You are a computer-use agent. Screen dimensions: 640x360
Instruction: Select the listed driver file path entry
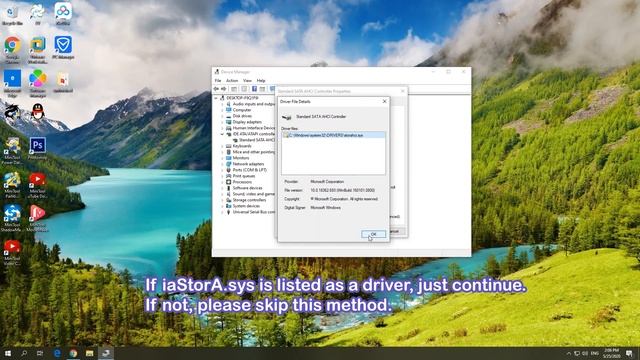333,135
